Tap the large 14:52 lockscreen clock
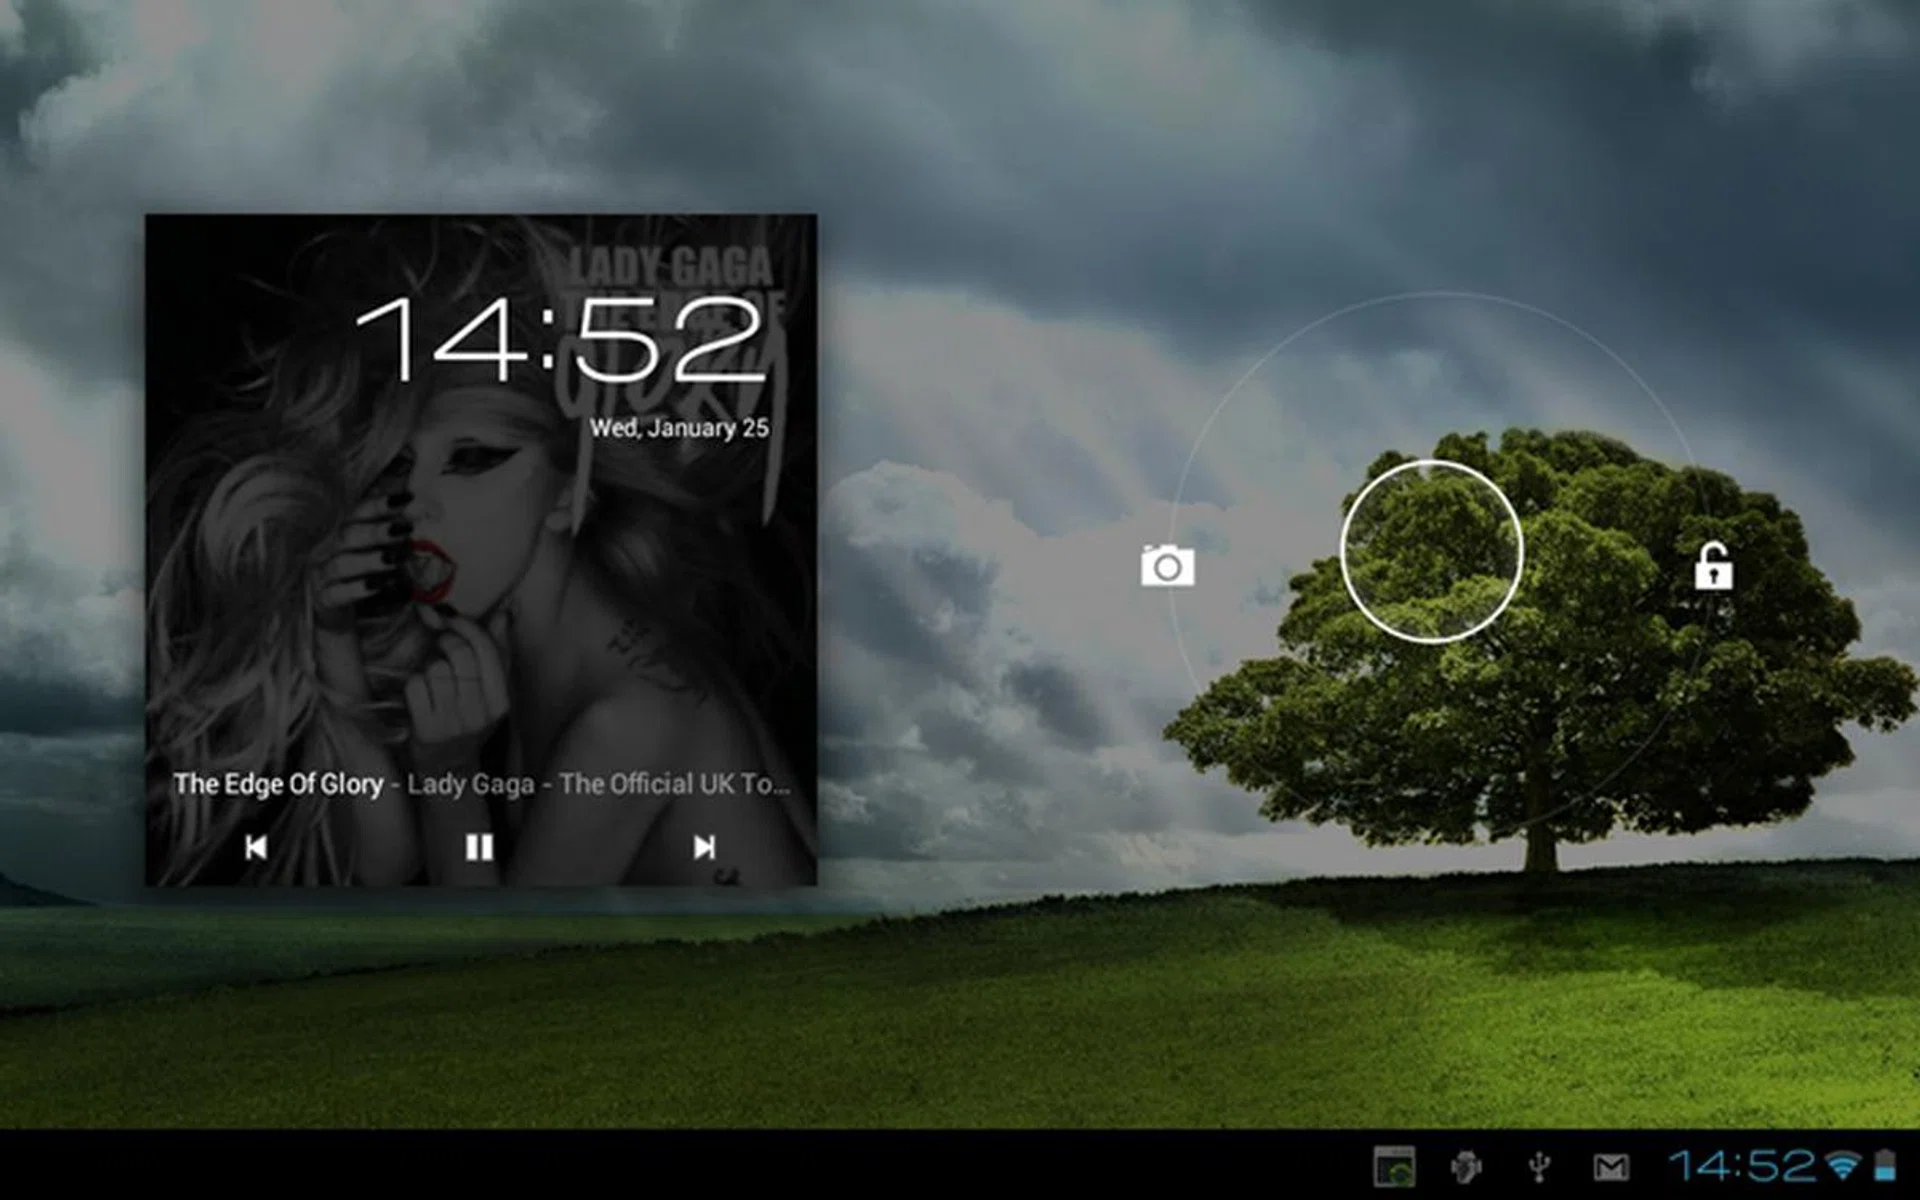The height and width of the screenshot is (1200, 1920). tap(561, 340)
